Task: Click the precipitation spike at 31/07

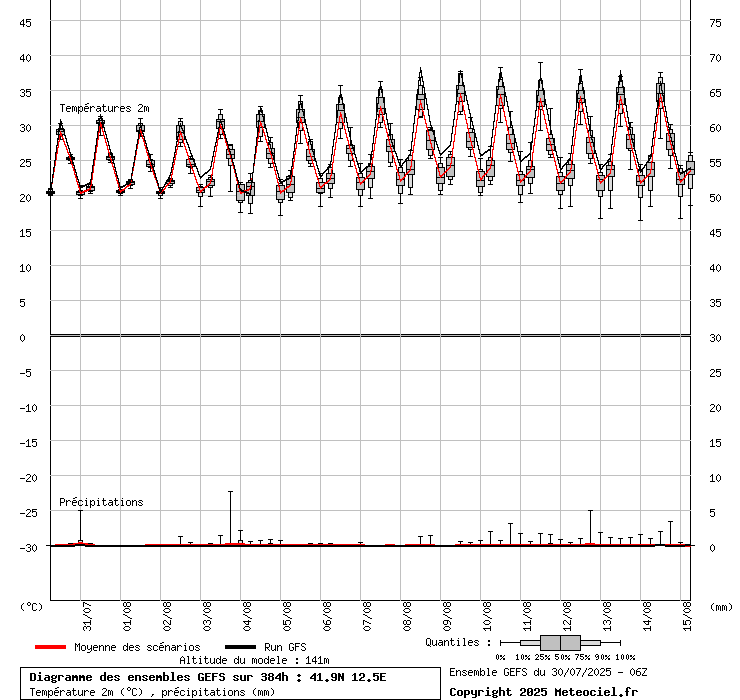Action: point(80,527)
